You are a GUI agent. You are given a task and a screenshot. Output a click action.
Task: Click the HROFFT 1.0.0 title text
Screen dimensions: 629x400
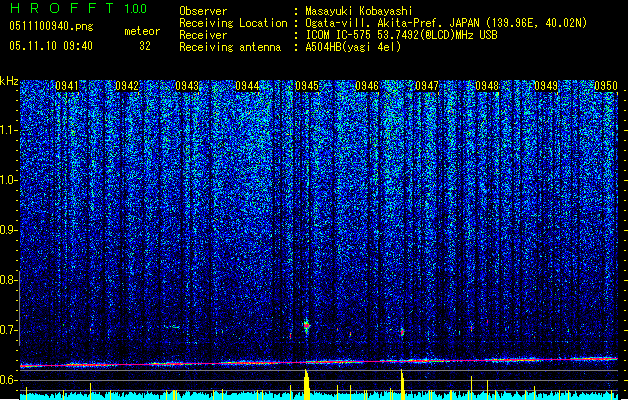(78, 8)
